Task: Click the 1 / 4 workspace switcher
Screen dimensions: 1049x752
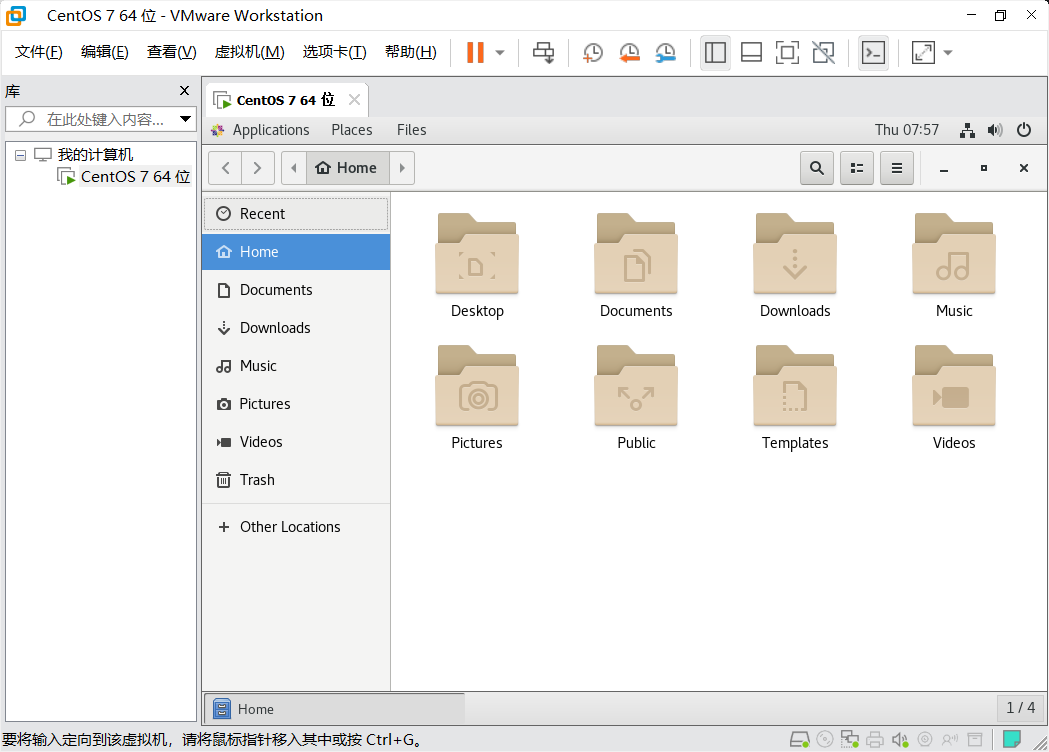Action: click(1020, 708)
